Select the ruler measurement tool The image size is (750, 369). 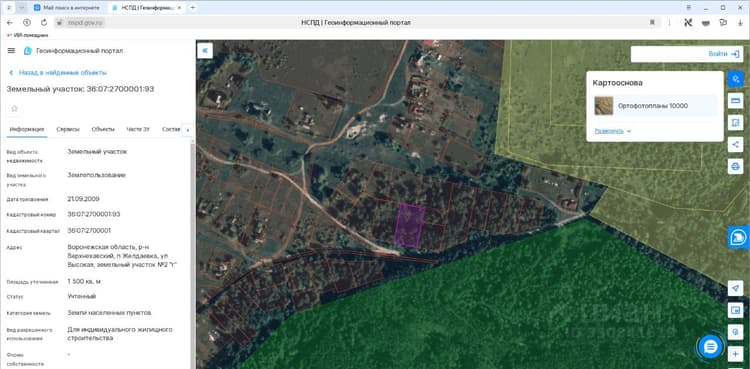[x=735, y=101]
